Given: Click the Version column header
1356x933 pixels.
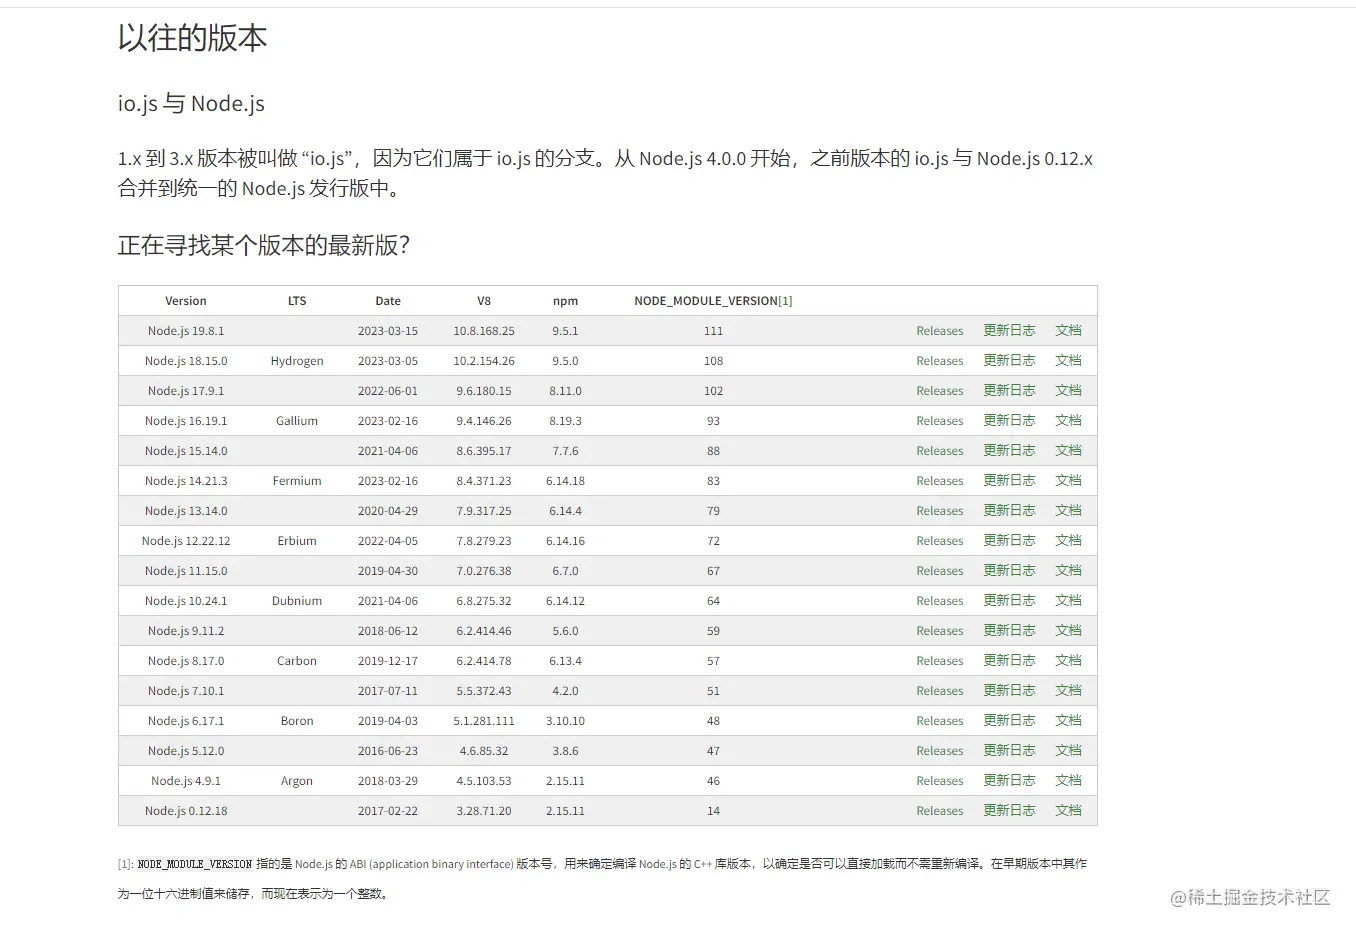Looking at the screenshot, I should 186,301.
